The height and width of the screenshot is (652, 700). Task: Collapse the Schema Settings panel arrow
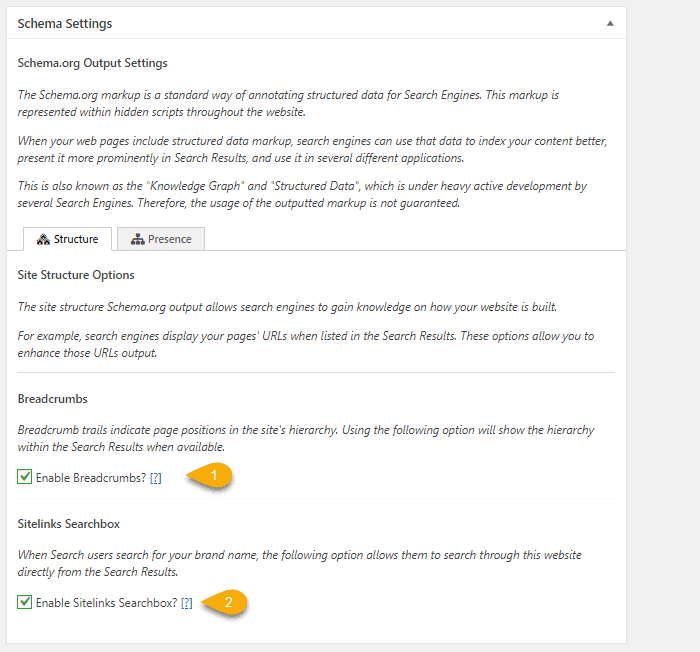click(x=610, y=23)
